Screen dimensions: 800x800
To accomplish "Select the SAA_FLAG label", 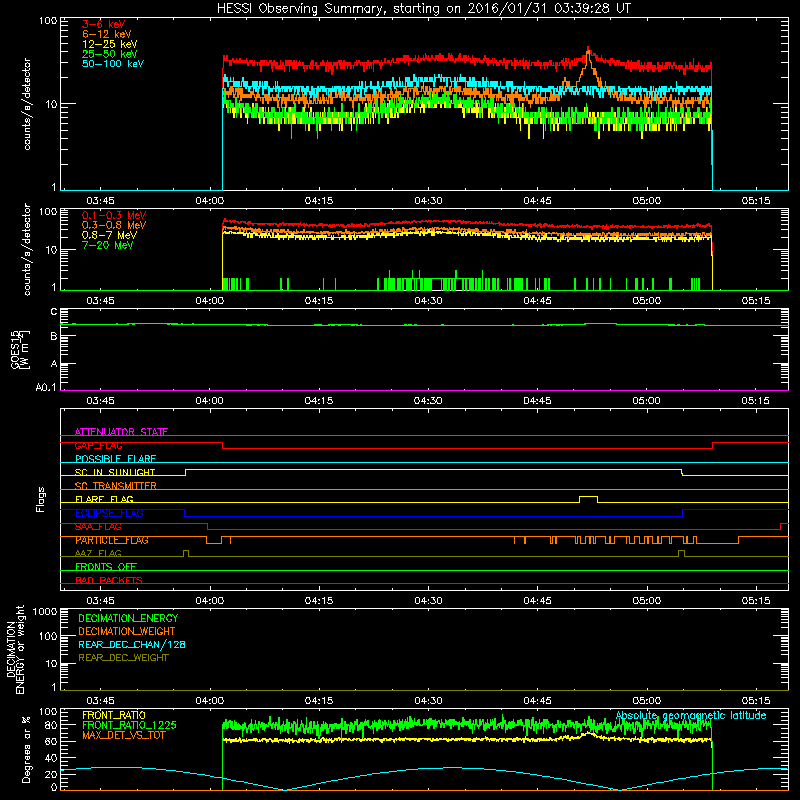I will point(98,527).
